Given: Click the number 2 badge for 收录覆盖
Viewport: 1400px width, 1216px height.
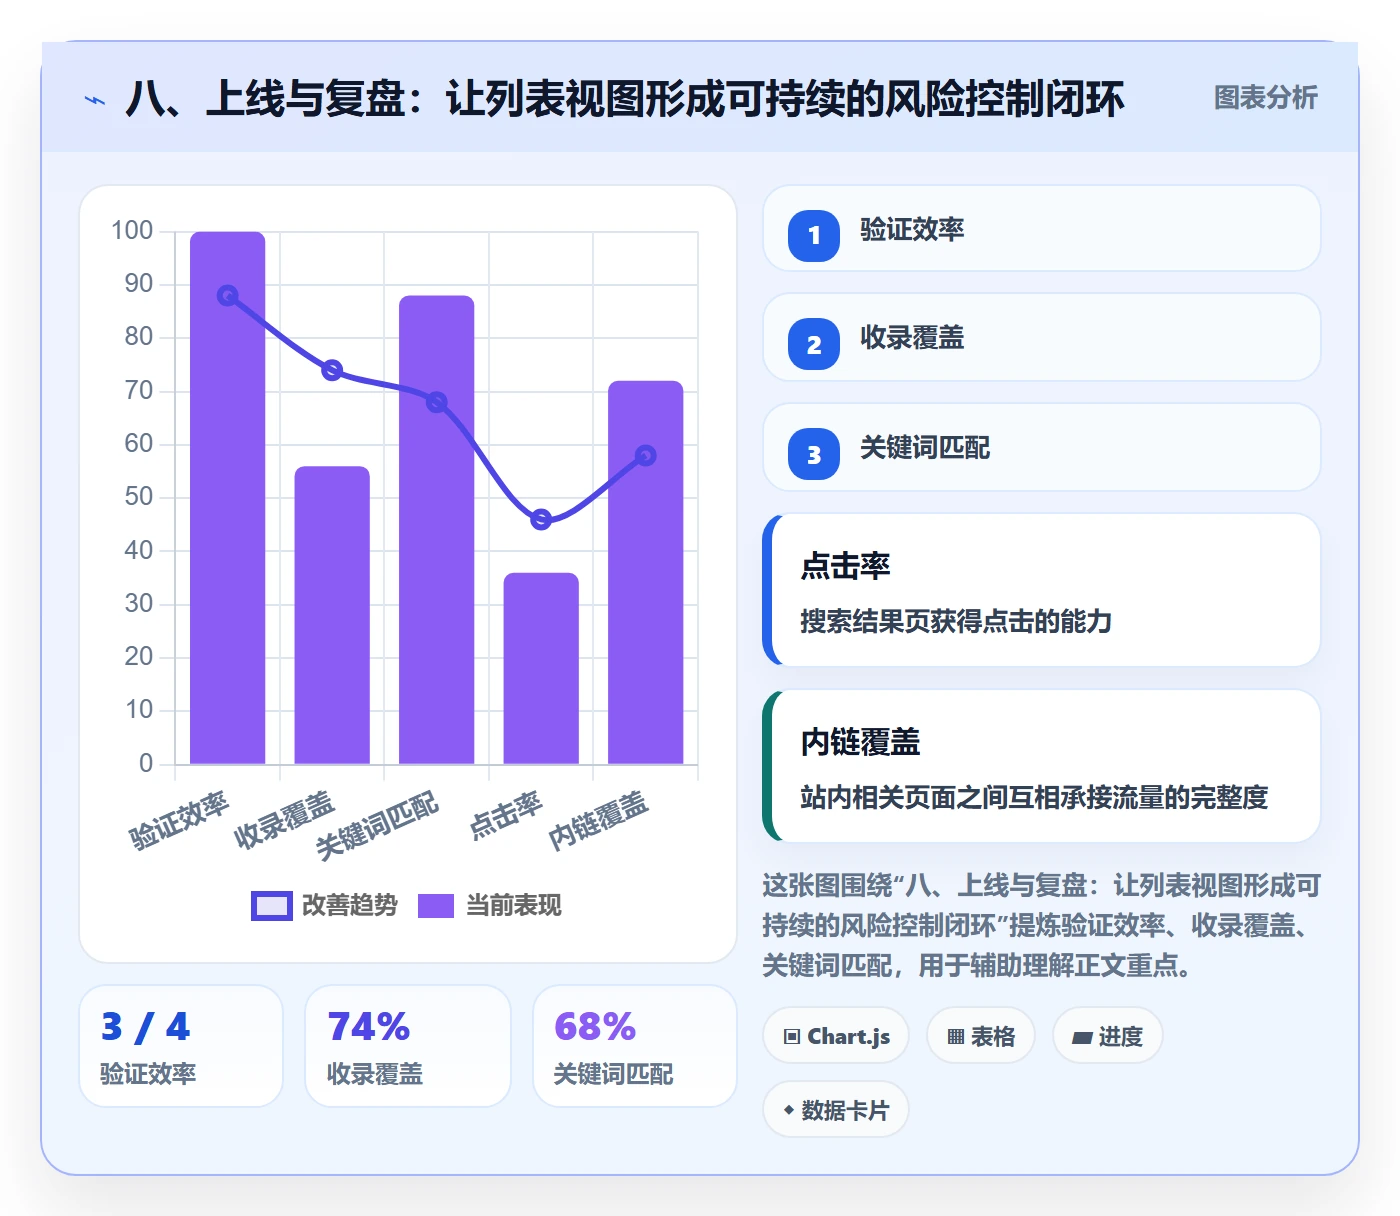Looking at the screenshot, I should click(814, 344).
